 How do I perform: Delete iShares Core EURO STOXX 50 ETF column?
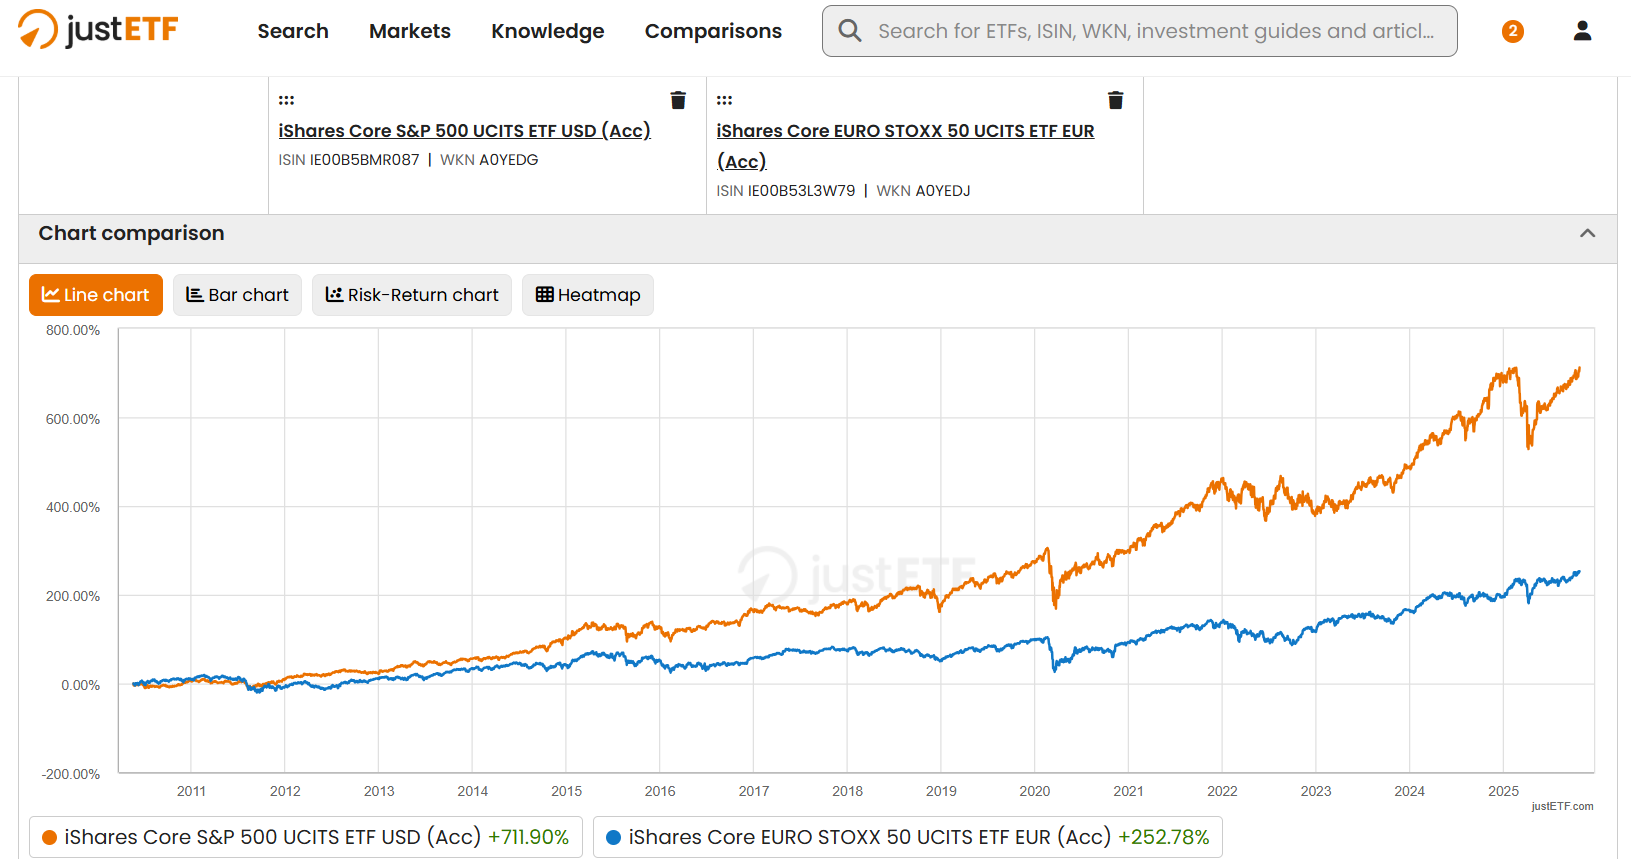(x=1116, y=100)
